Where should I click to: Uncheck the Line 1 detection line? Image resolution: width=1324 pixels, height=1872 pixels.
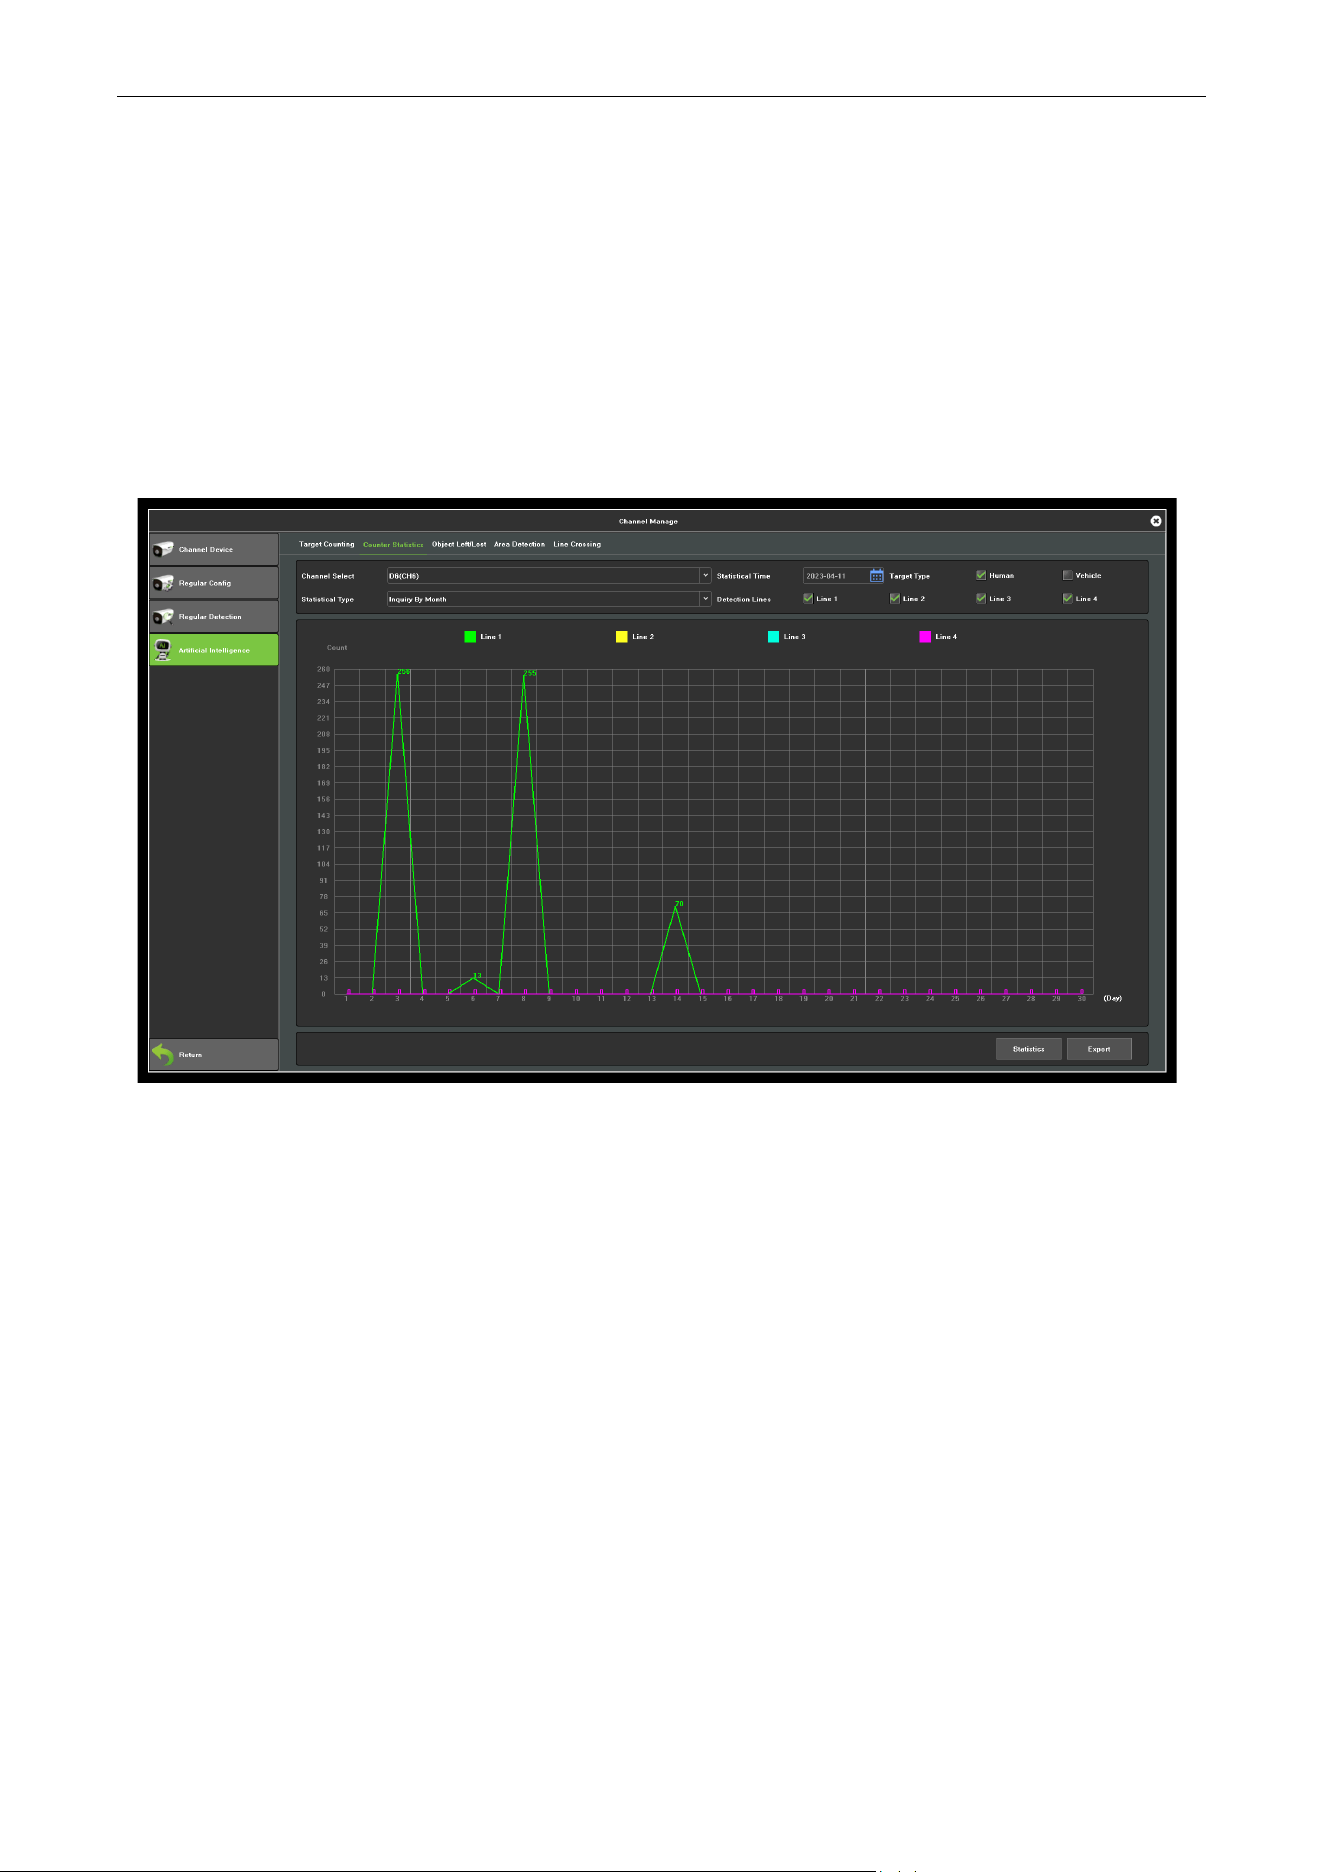pyautogui.click(x=808, y=598)
